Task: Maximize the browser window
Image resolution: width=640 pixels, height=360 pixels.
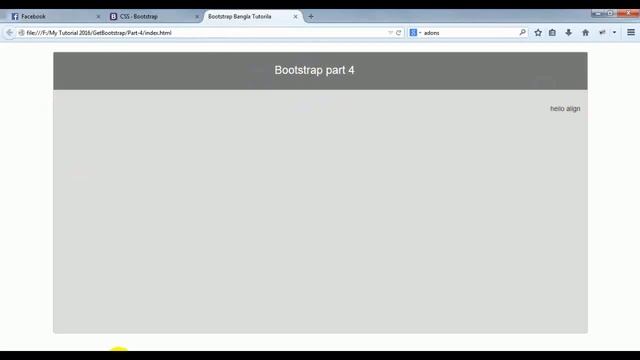Action: pos(610,13)
